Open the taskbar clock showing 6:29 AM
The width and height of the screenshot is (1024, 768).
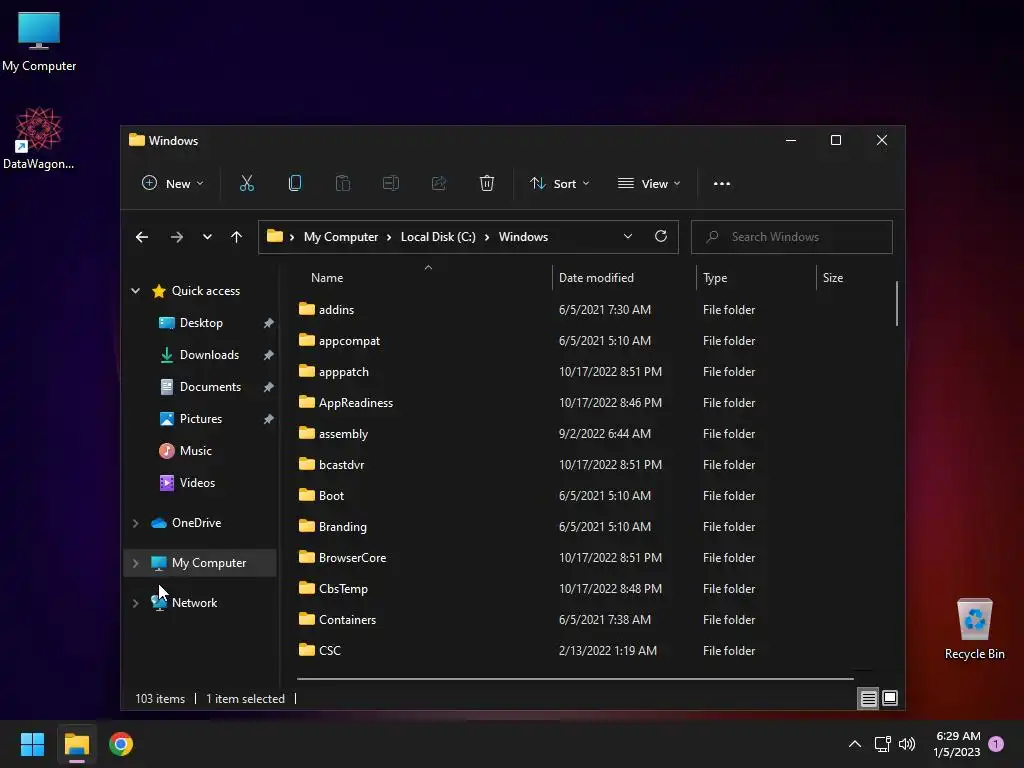click(x=957, y=744)
